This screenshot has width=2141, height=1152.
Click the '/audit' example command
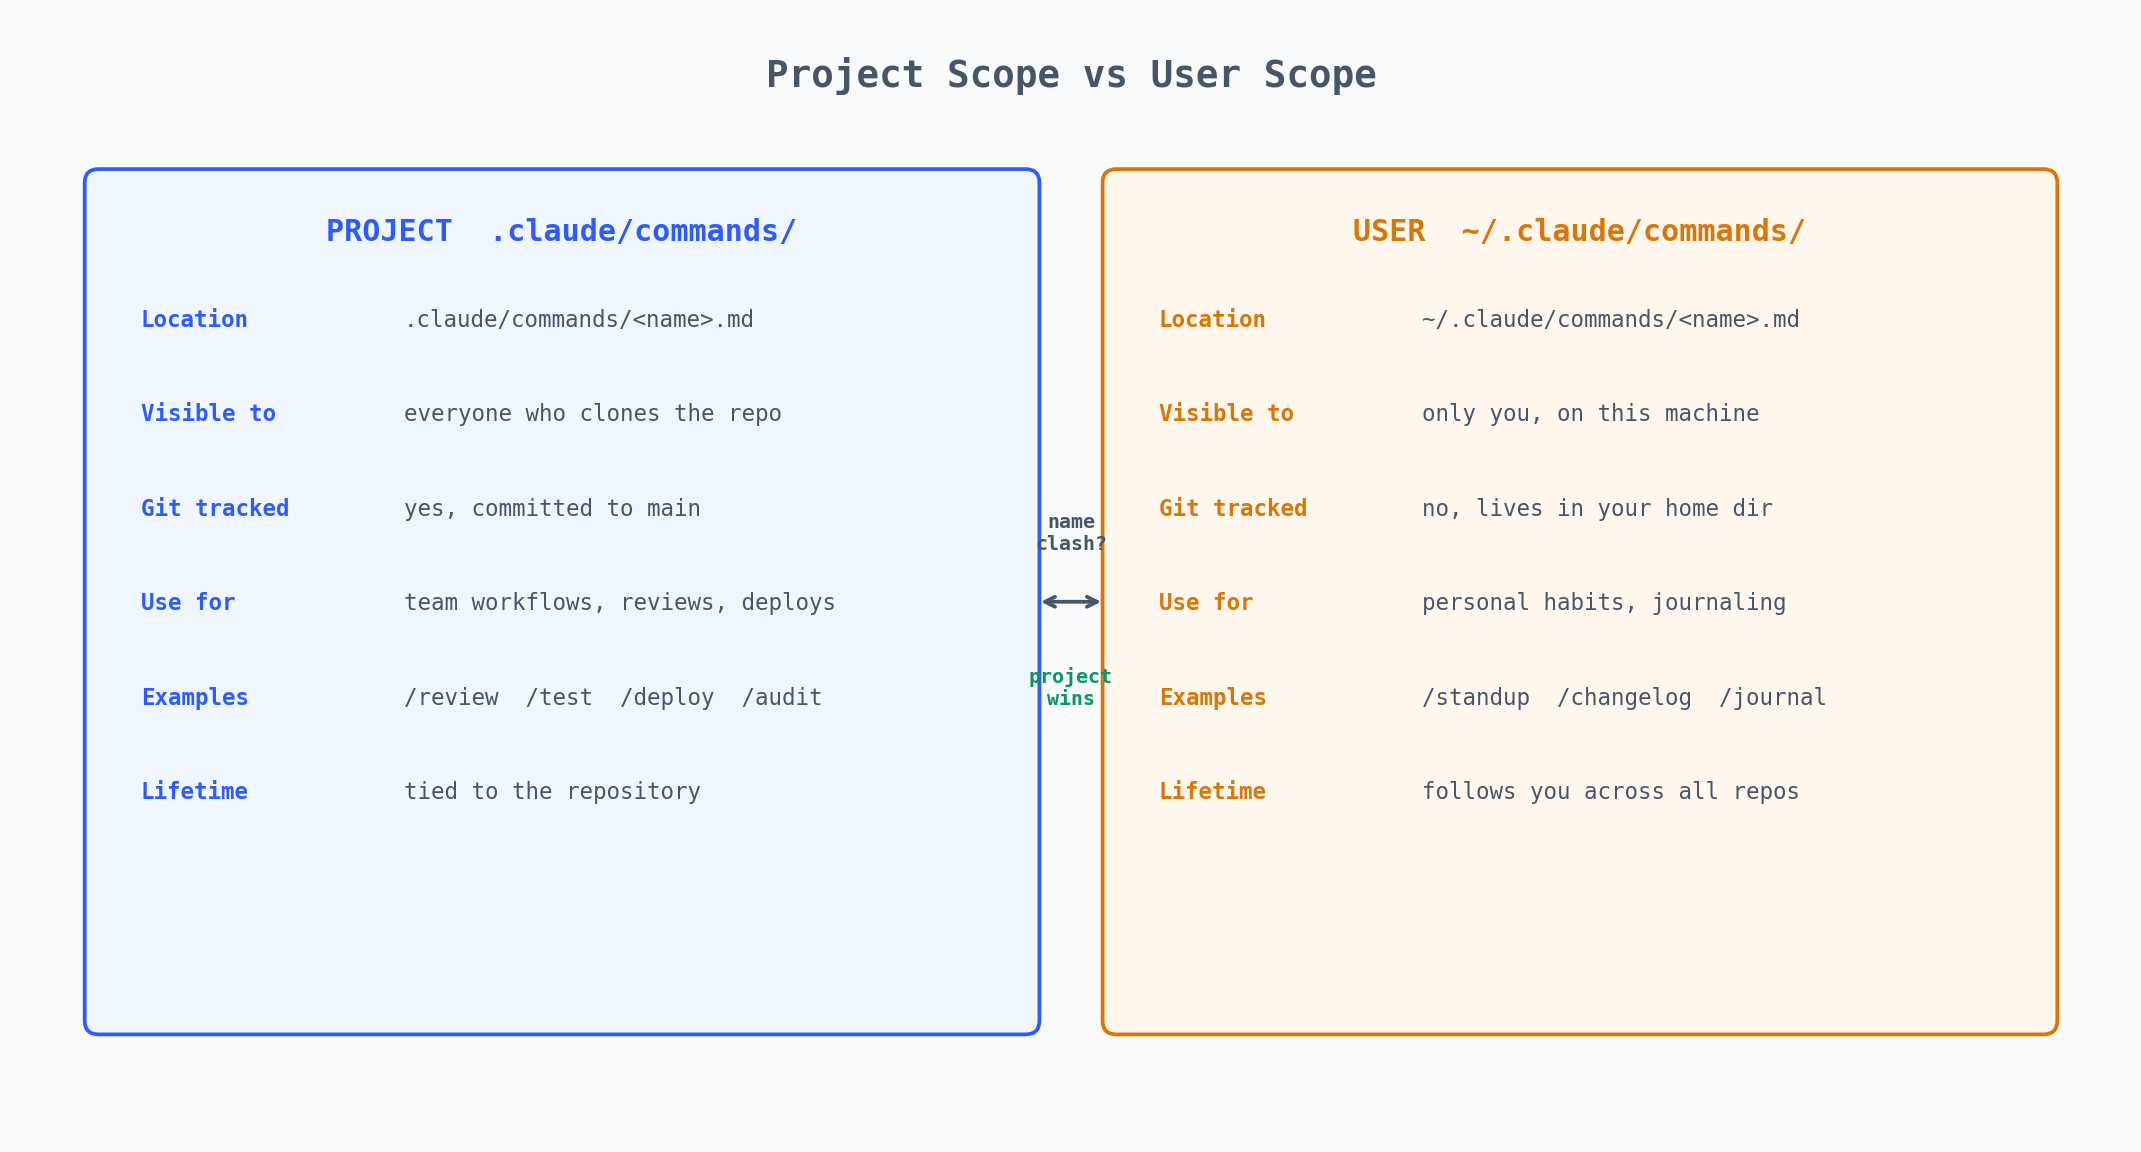pos(782,698)
